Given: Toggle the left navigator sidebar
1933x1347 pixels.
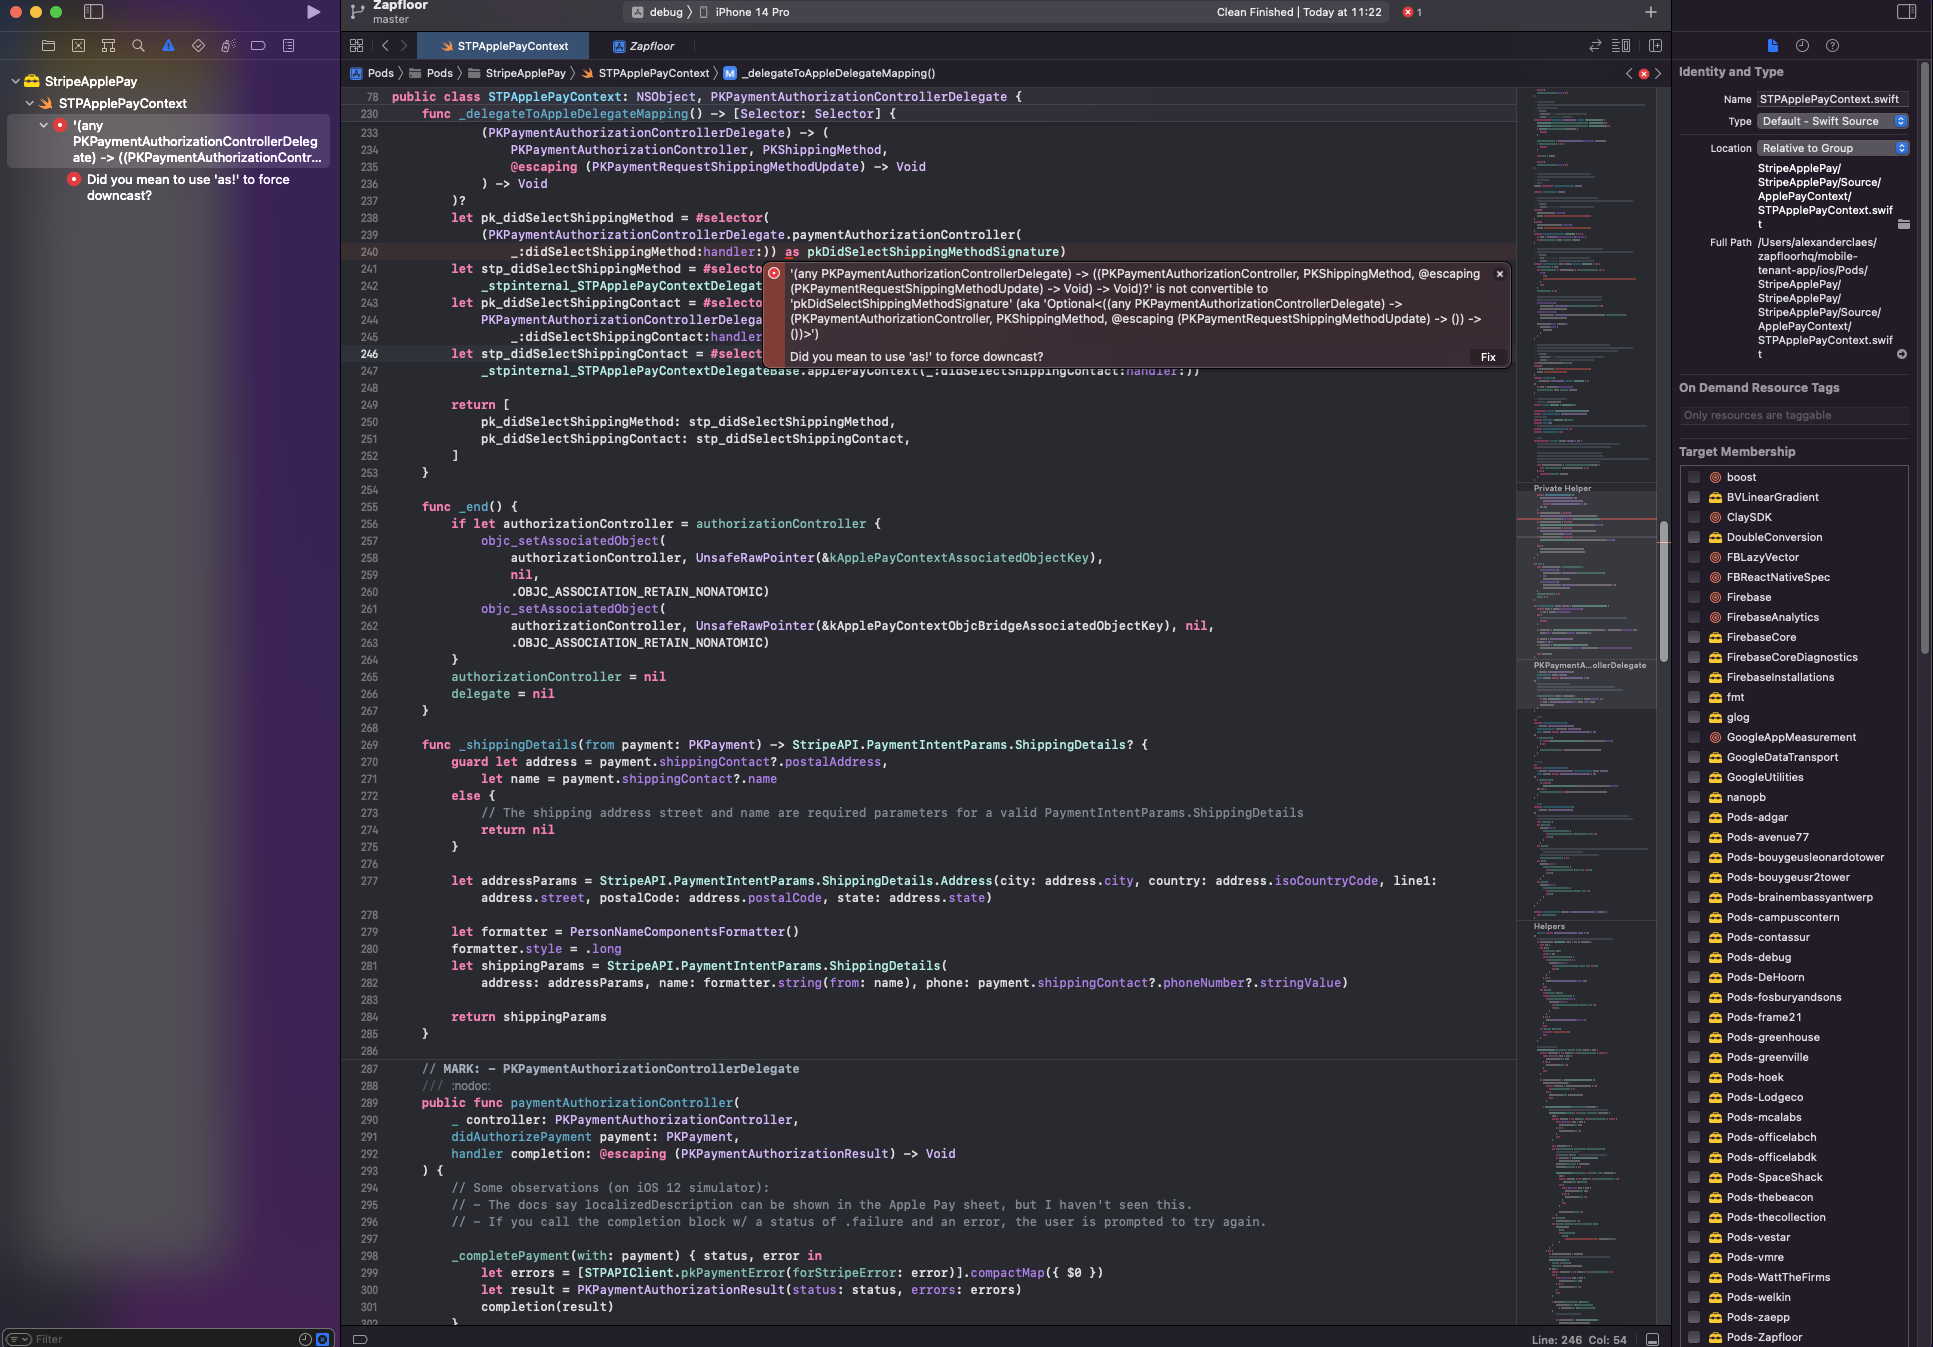Looking at the screenshot, I should coord(93,12).
